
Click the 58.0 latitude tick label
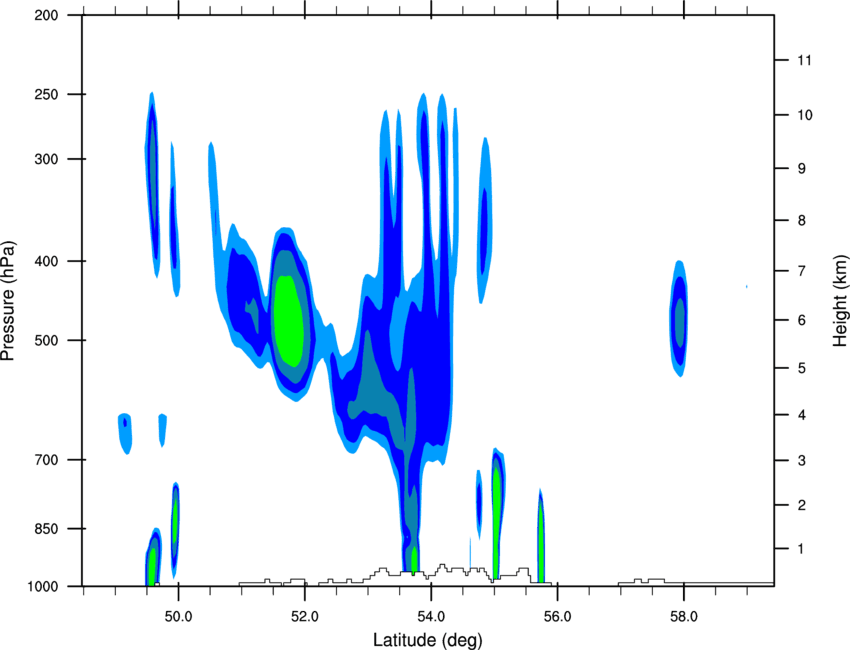[684, 617]
